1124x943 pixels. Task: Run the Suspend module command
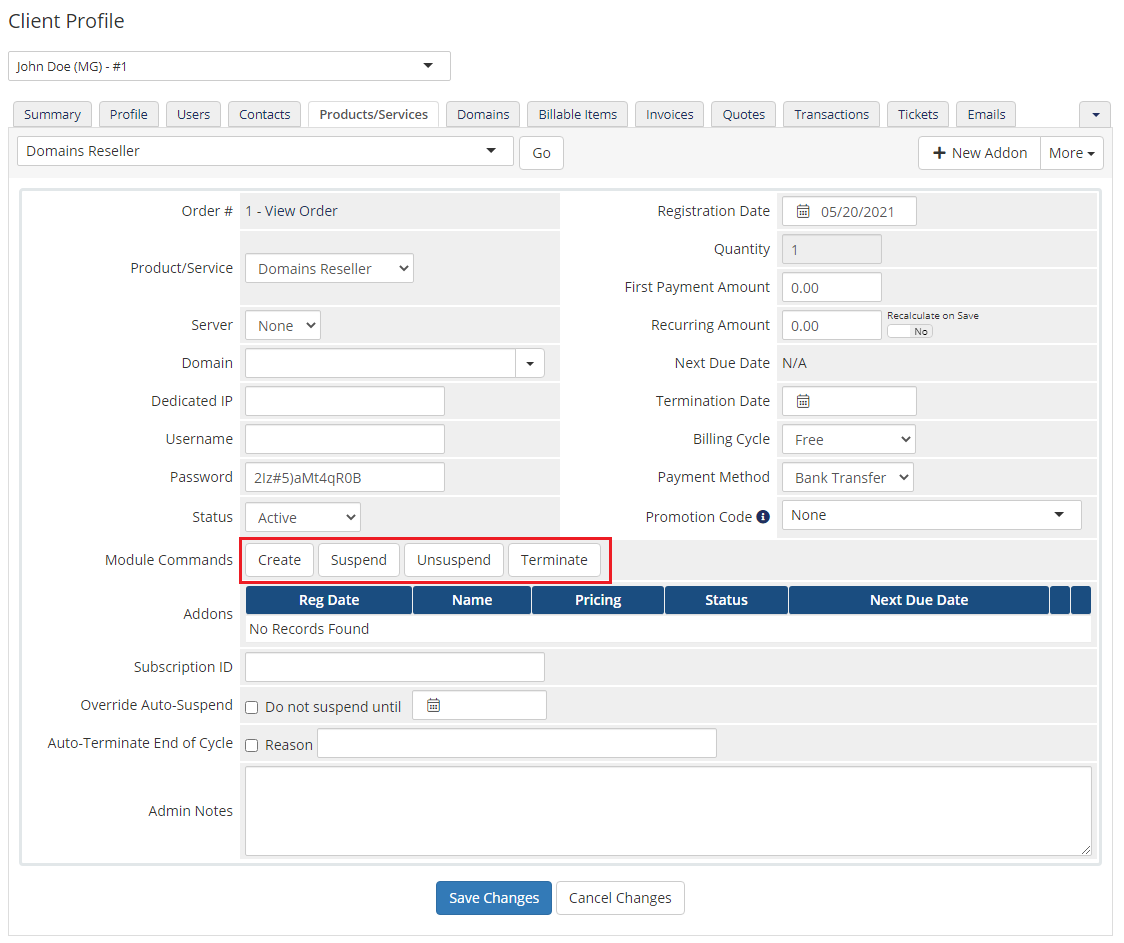358,560
